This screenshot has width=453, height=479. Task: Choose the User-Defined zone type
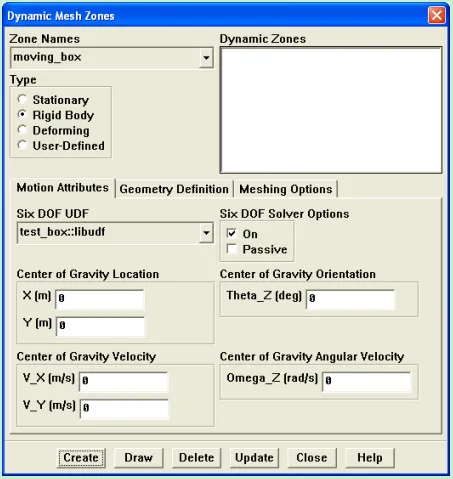22,145
